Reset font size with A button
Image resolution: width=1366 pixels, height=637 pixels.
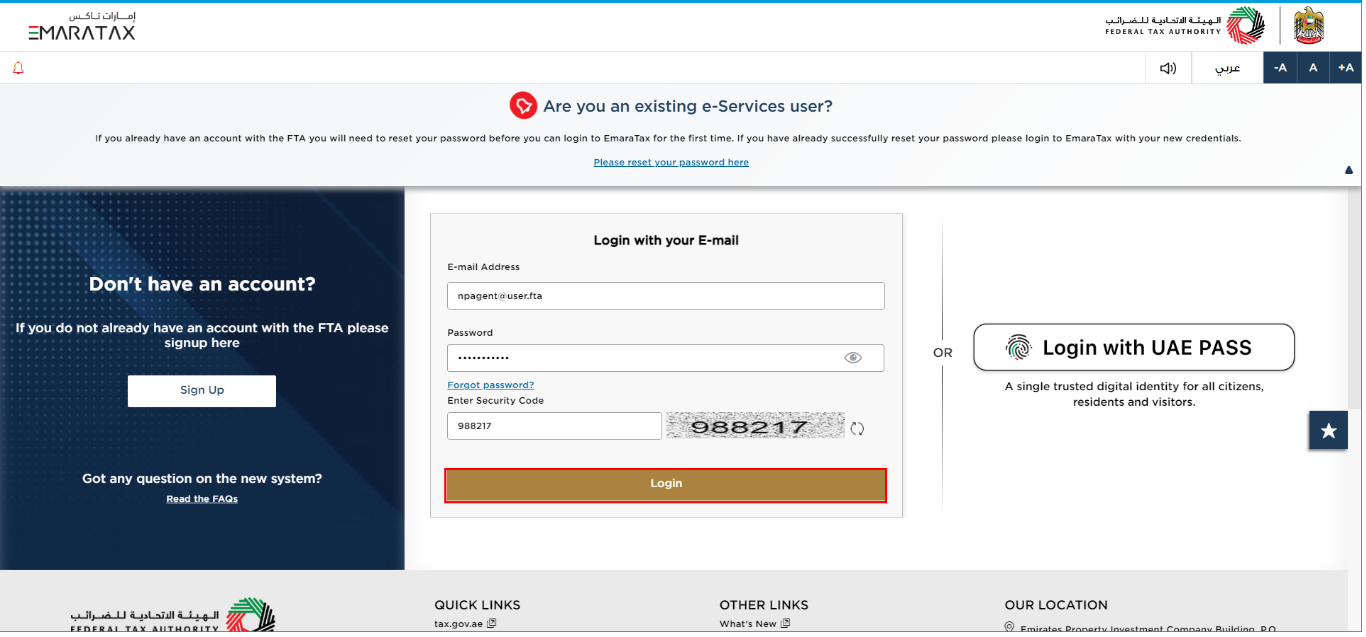click(1313, 68)
